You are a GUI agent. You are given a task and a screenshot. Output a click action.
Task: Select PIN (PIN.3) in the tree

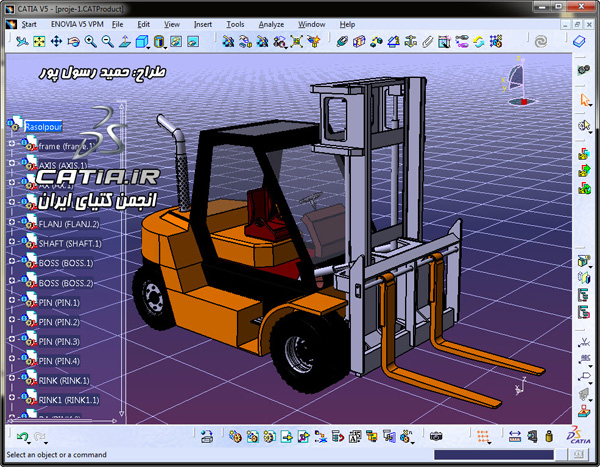[59, 341]
